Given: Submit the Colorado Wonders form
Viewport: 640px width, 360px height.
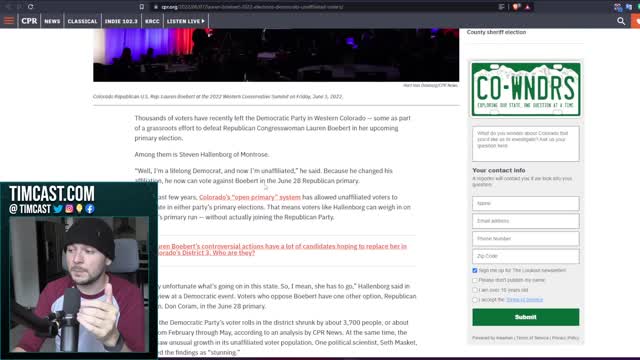Looking at the screenshot, I should click(x=526, y=317).
